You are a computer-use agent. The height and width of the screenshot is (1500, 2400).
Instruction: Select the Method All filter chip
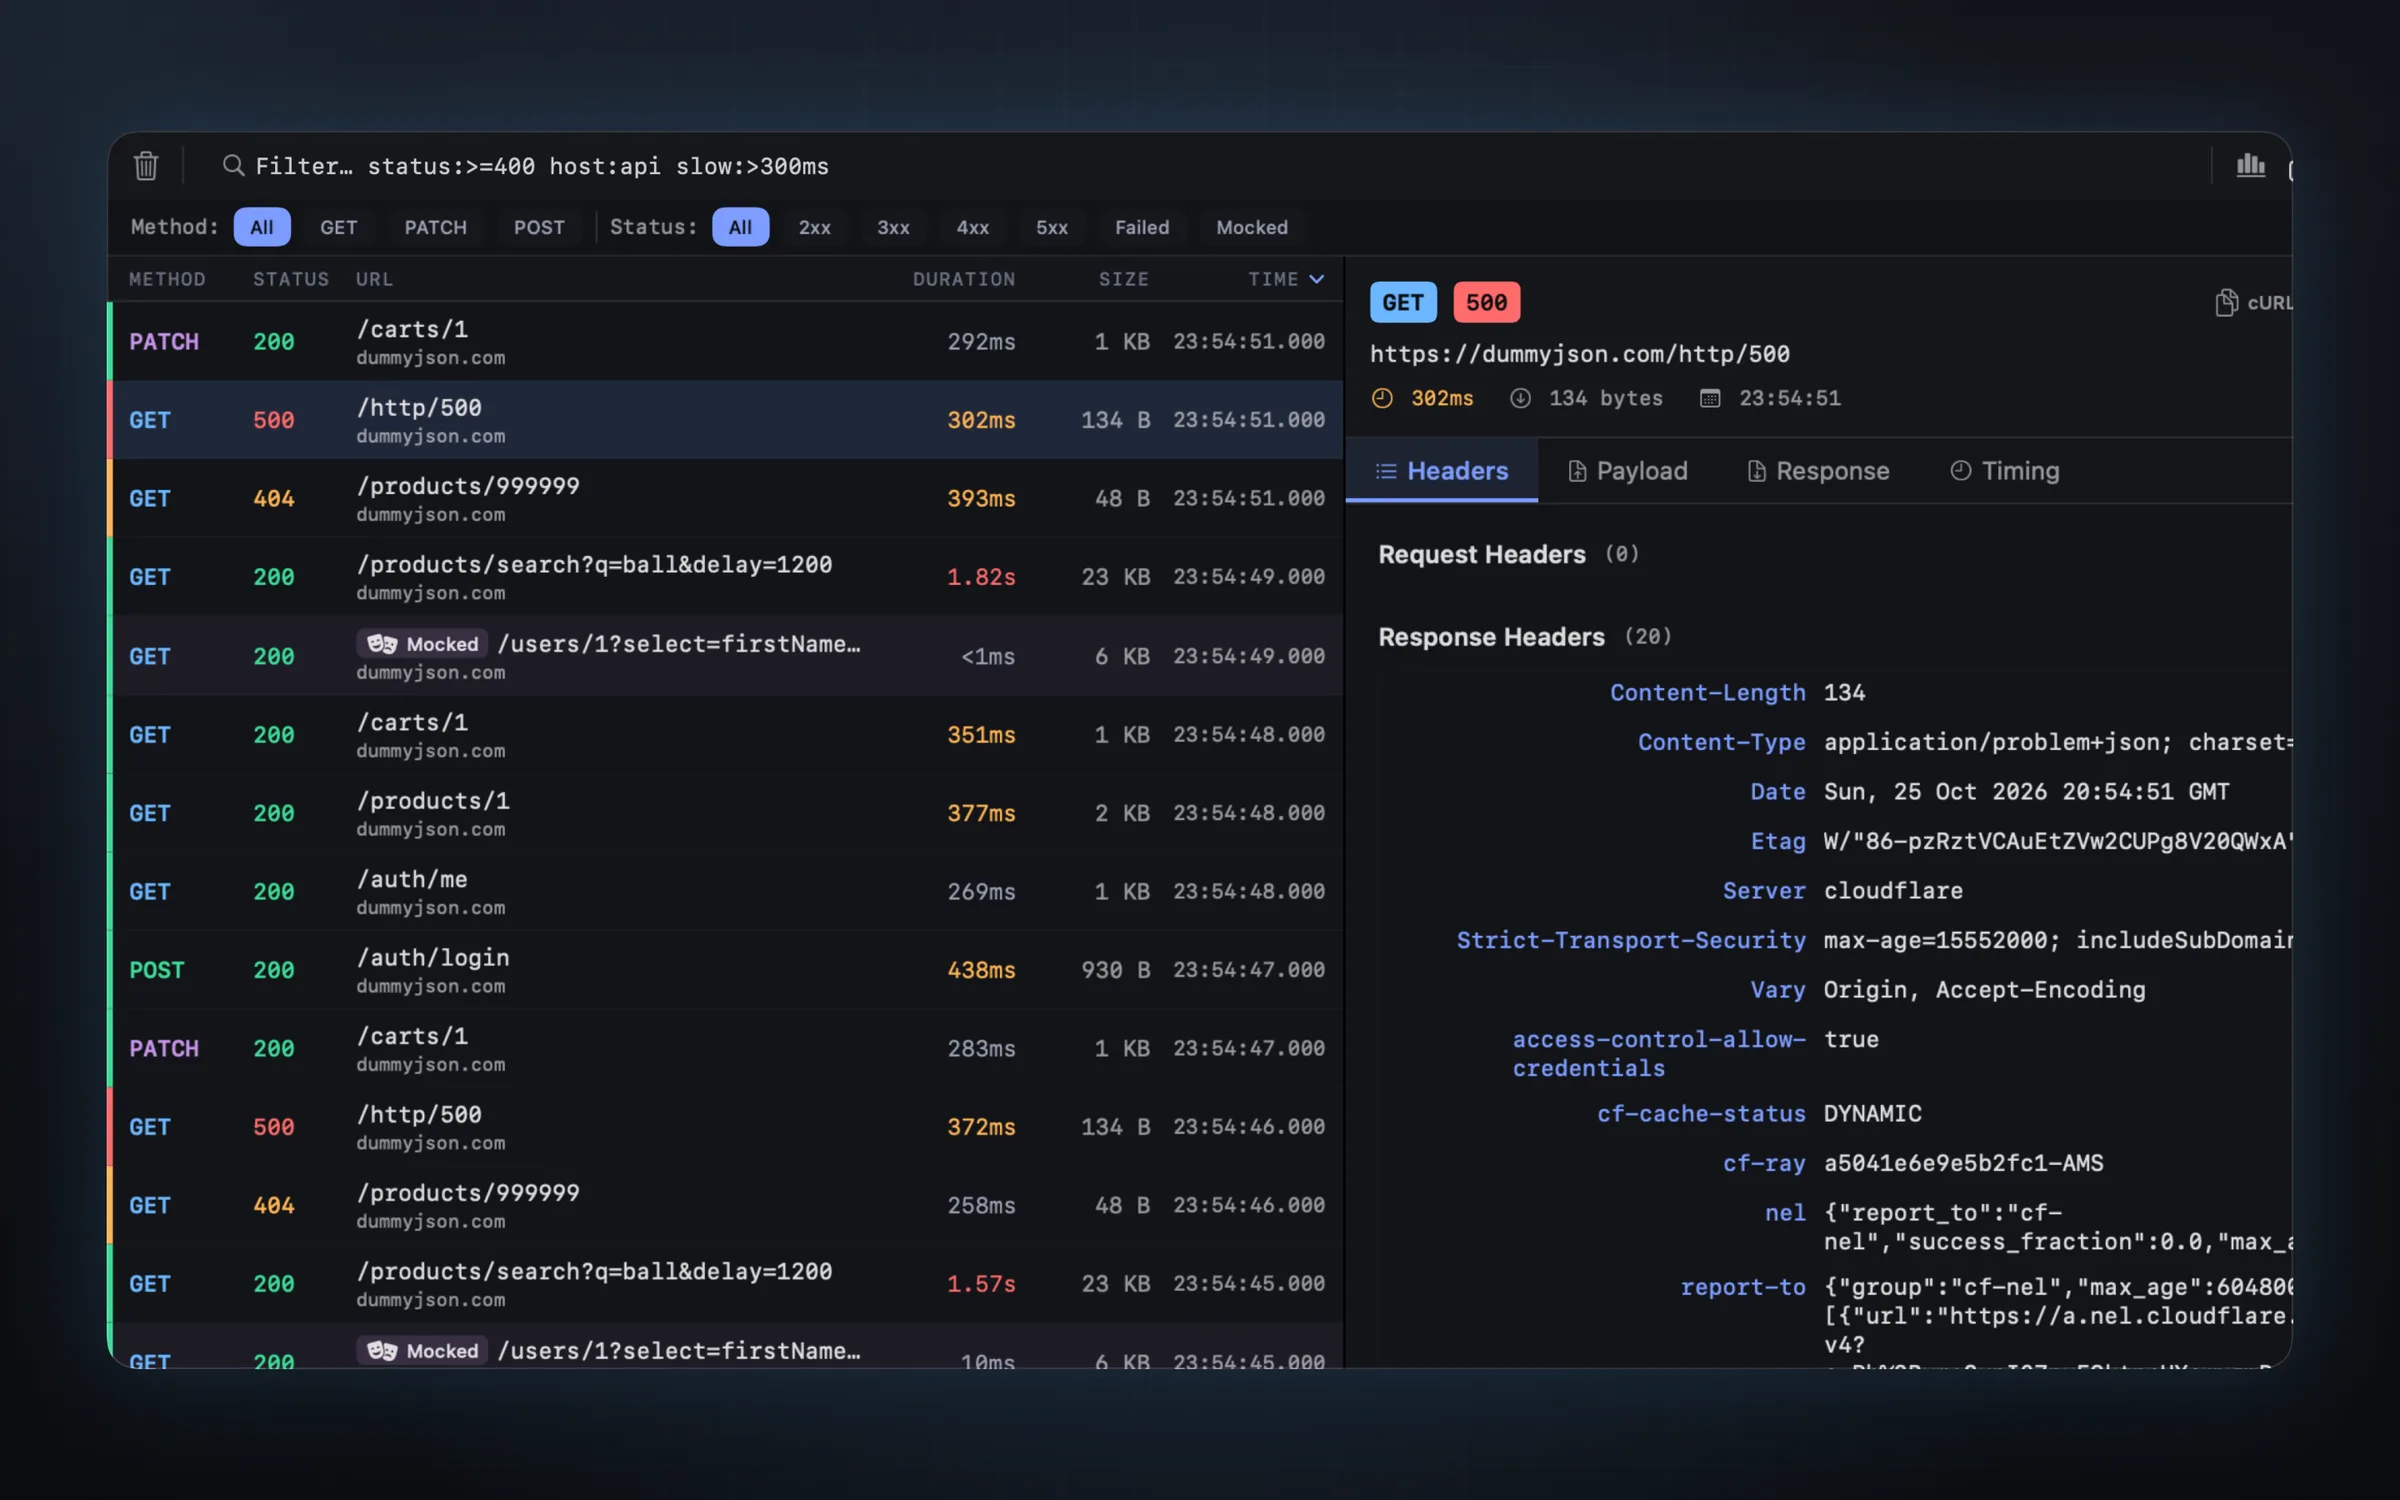(x=262, y=227)
